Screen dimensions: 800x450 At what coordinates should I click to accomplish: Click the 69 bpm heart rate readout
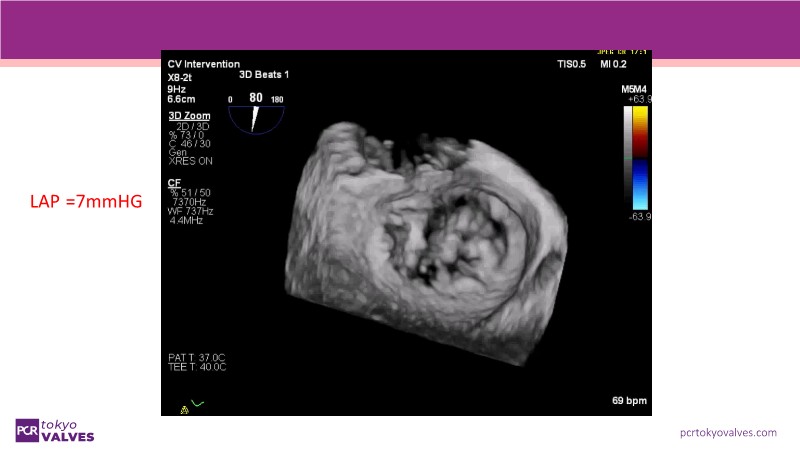(629, 401)
